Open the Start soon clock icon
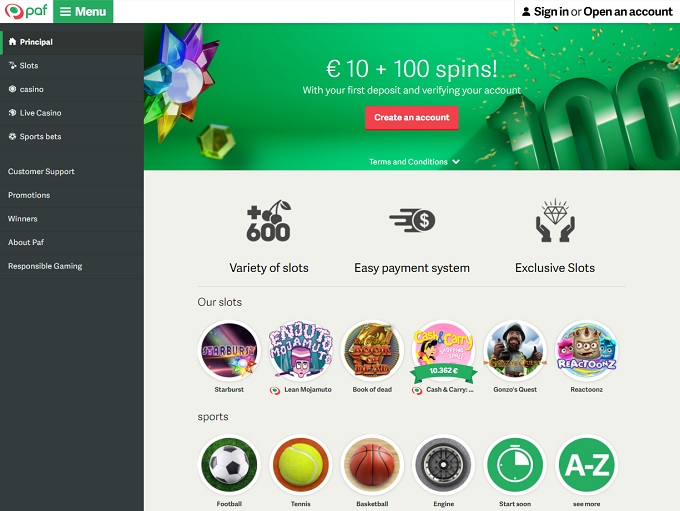 click(515, 465)
